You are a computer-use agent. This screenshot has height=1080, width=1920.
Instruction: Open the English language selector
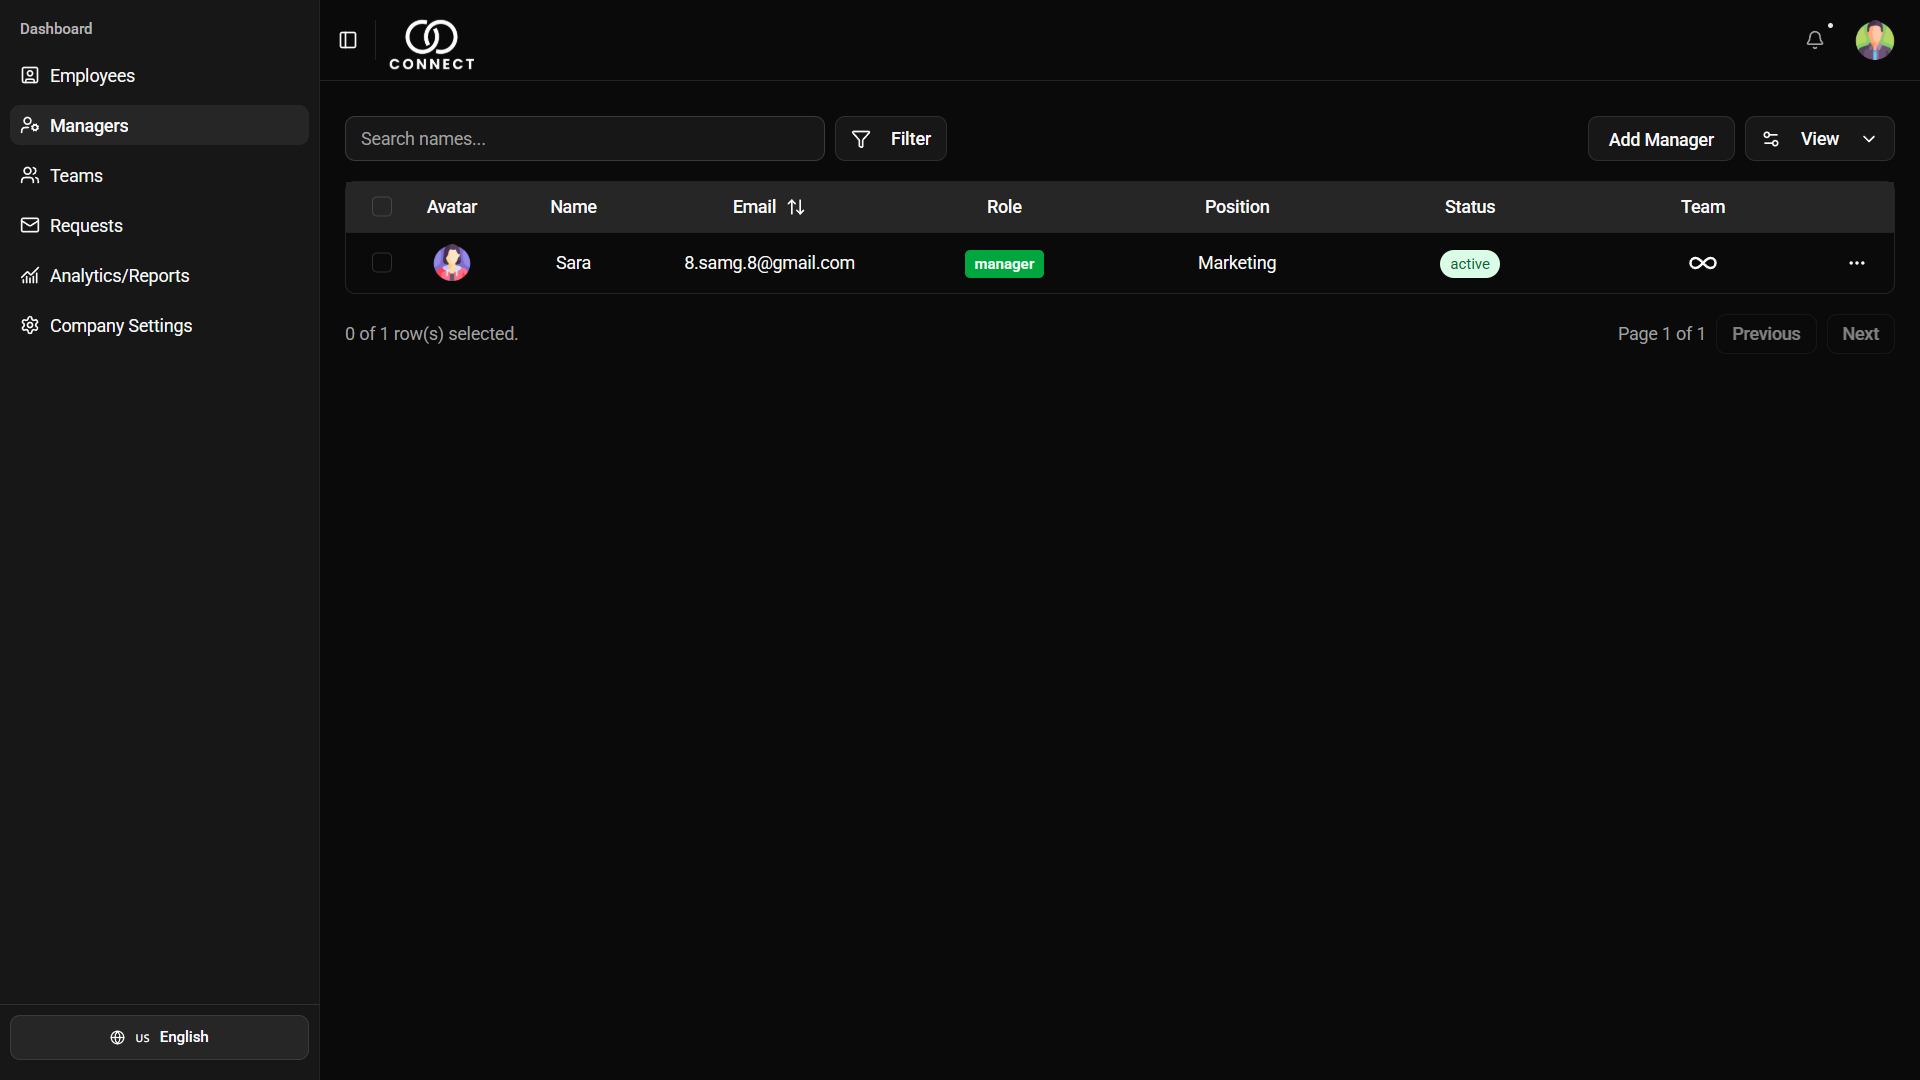click(x=159, y=1037)
